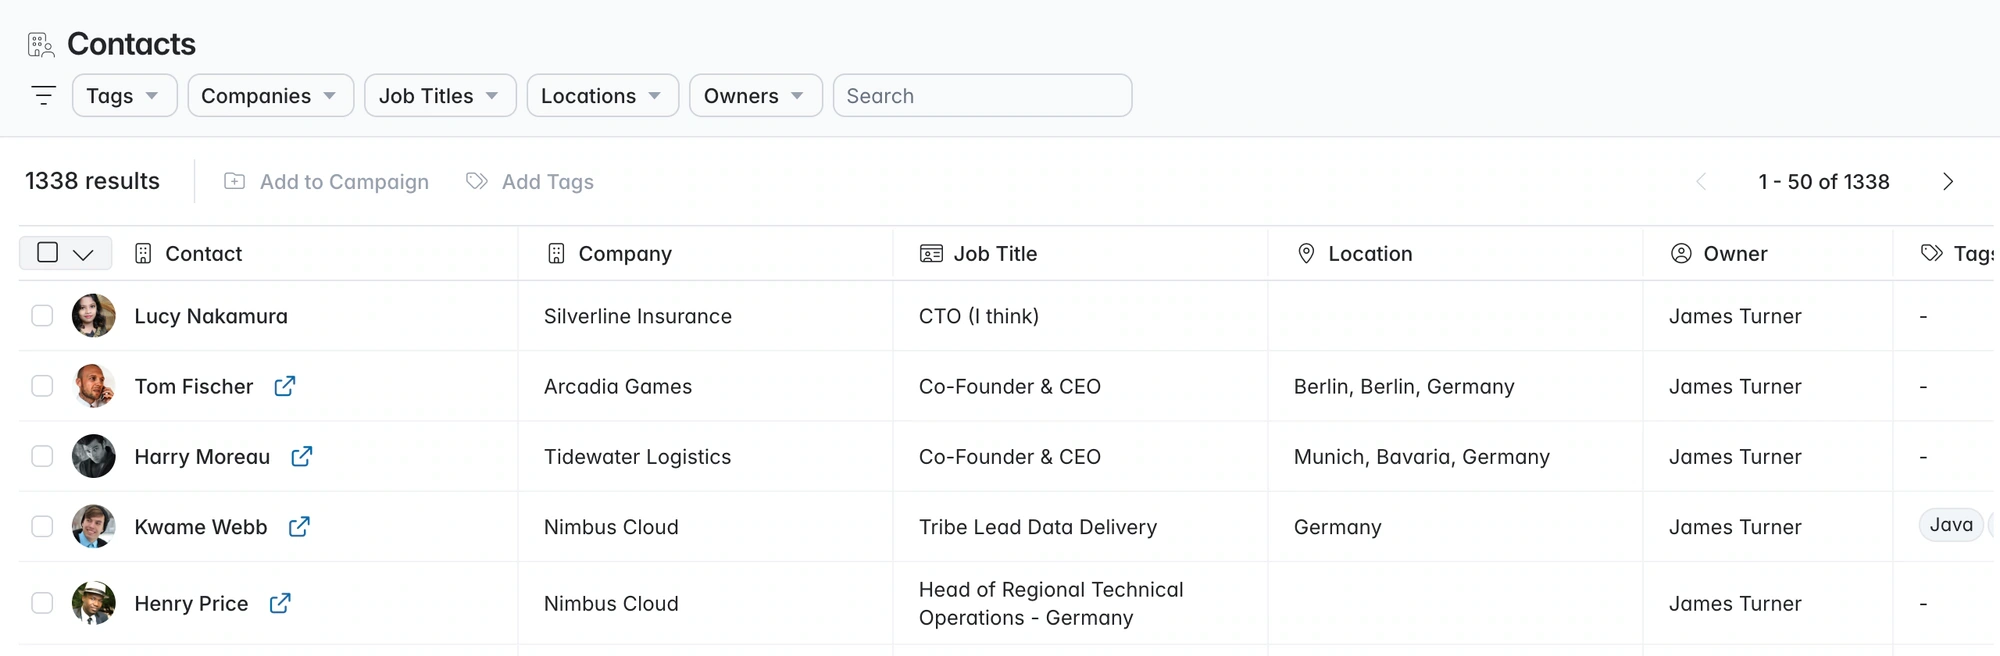The width and height of the screenshot is (2000, 656).
Task: Open the Tags filter dropdown
Action: 124,96
